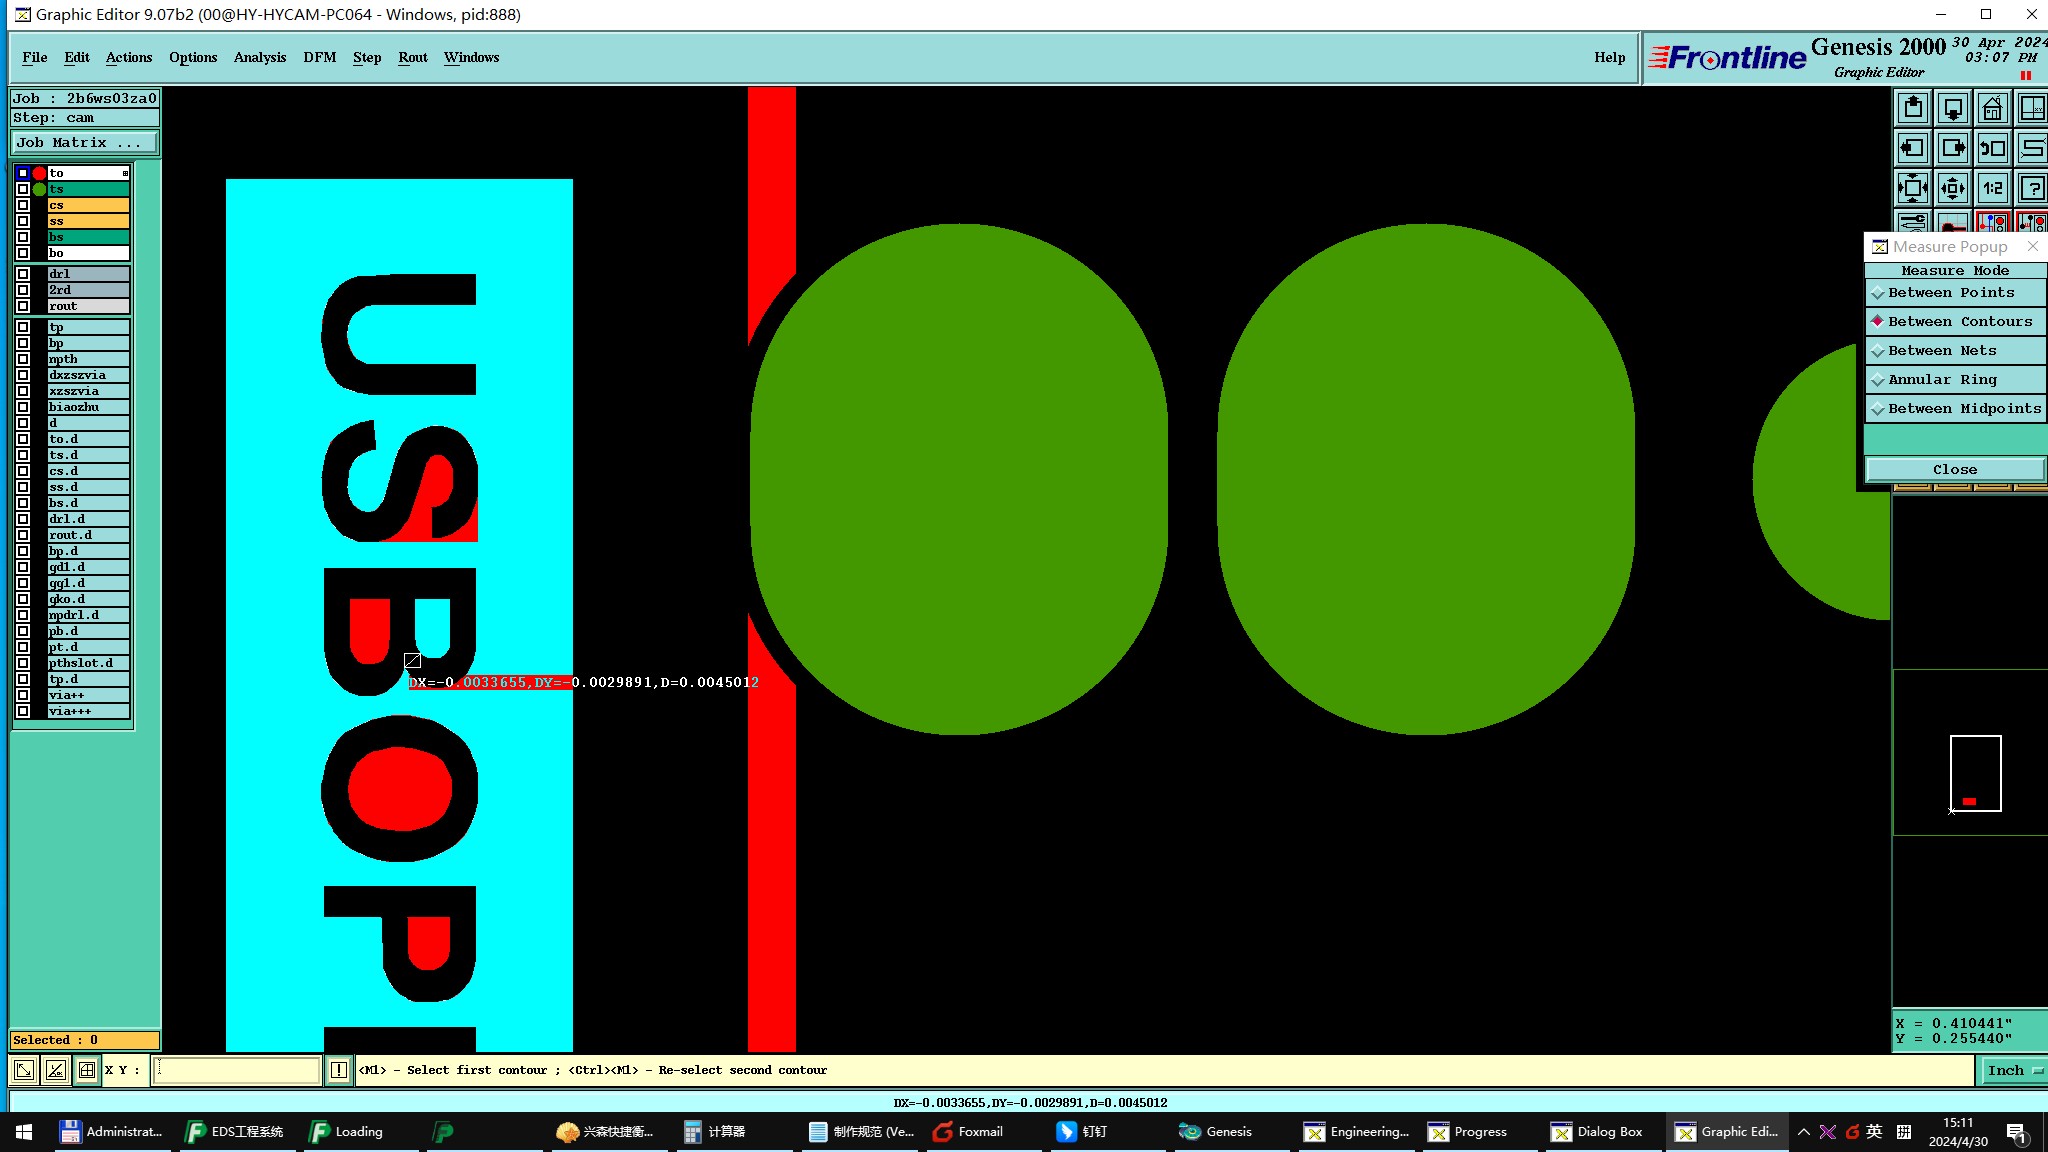
Task: Click the Help menu button
Action: (1609, 57)
